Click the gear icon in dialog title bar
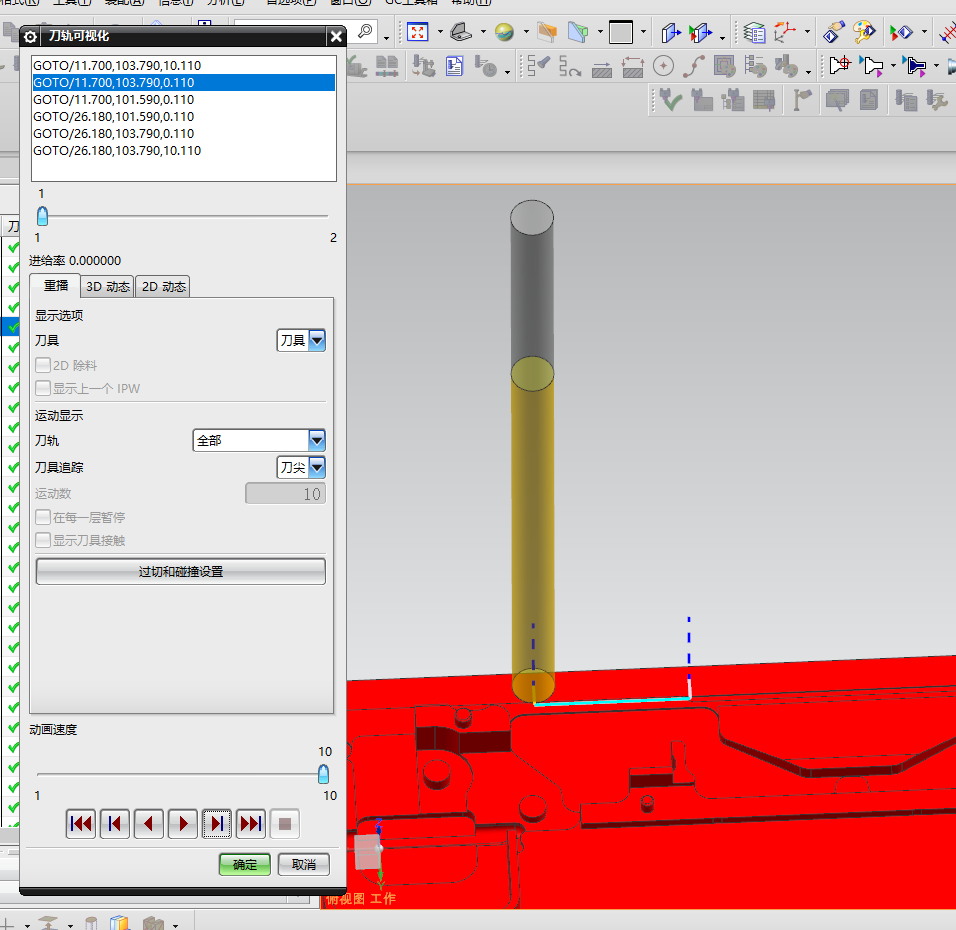 pyautogui.click(x=30, y=37)
